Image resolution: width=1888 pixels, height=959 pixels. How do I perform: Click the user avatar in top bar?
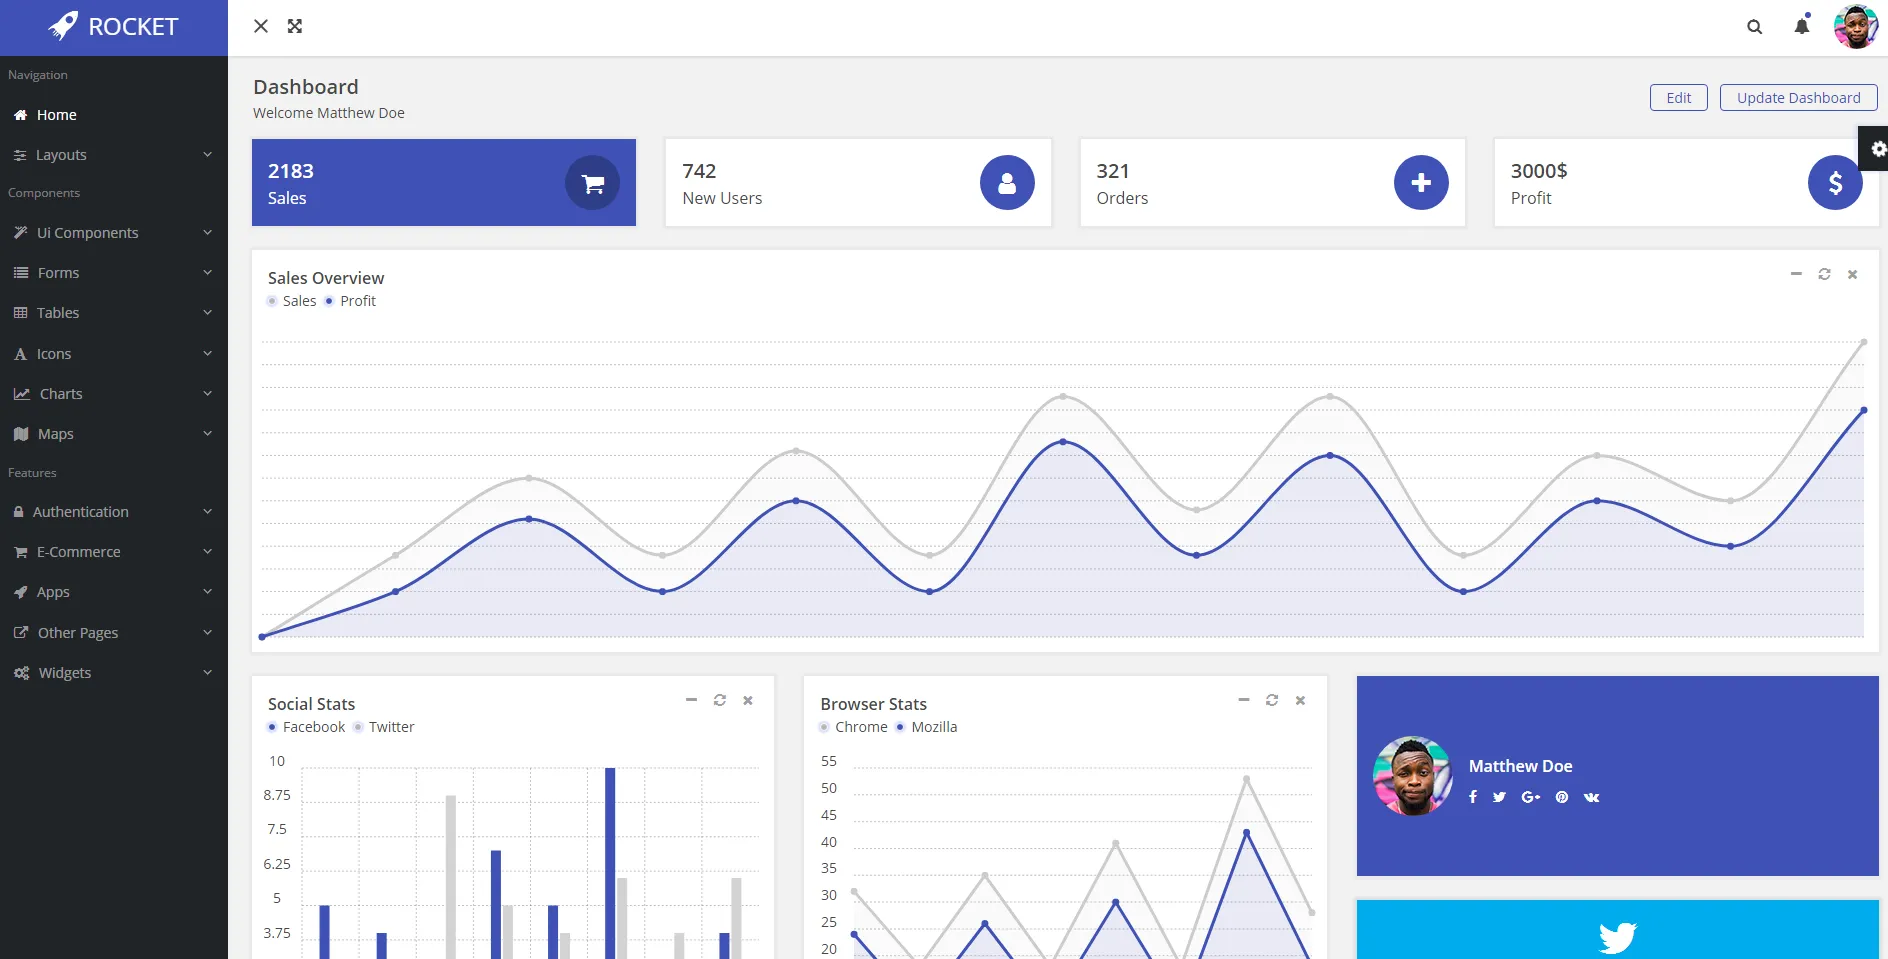[x=1855, y=27]
